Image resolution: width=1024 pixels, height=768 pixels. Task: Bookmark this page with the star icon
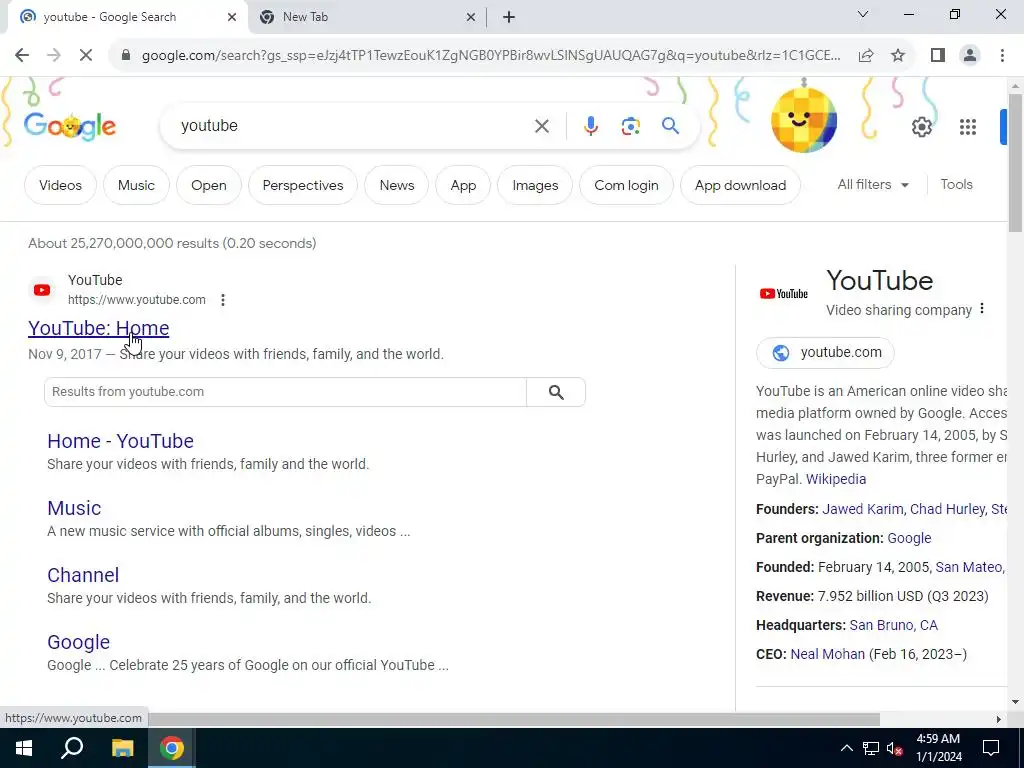pyautogui.click(x=898, y=56)
